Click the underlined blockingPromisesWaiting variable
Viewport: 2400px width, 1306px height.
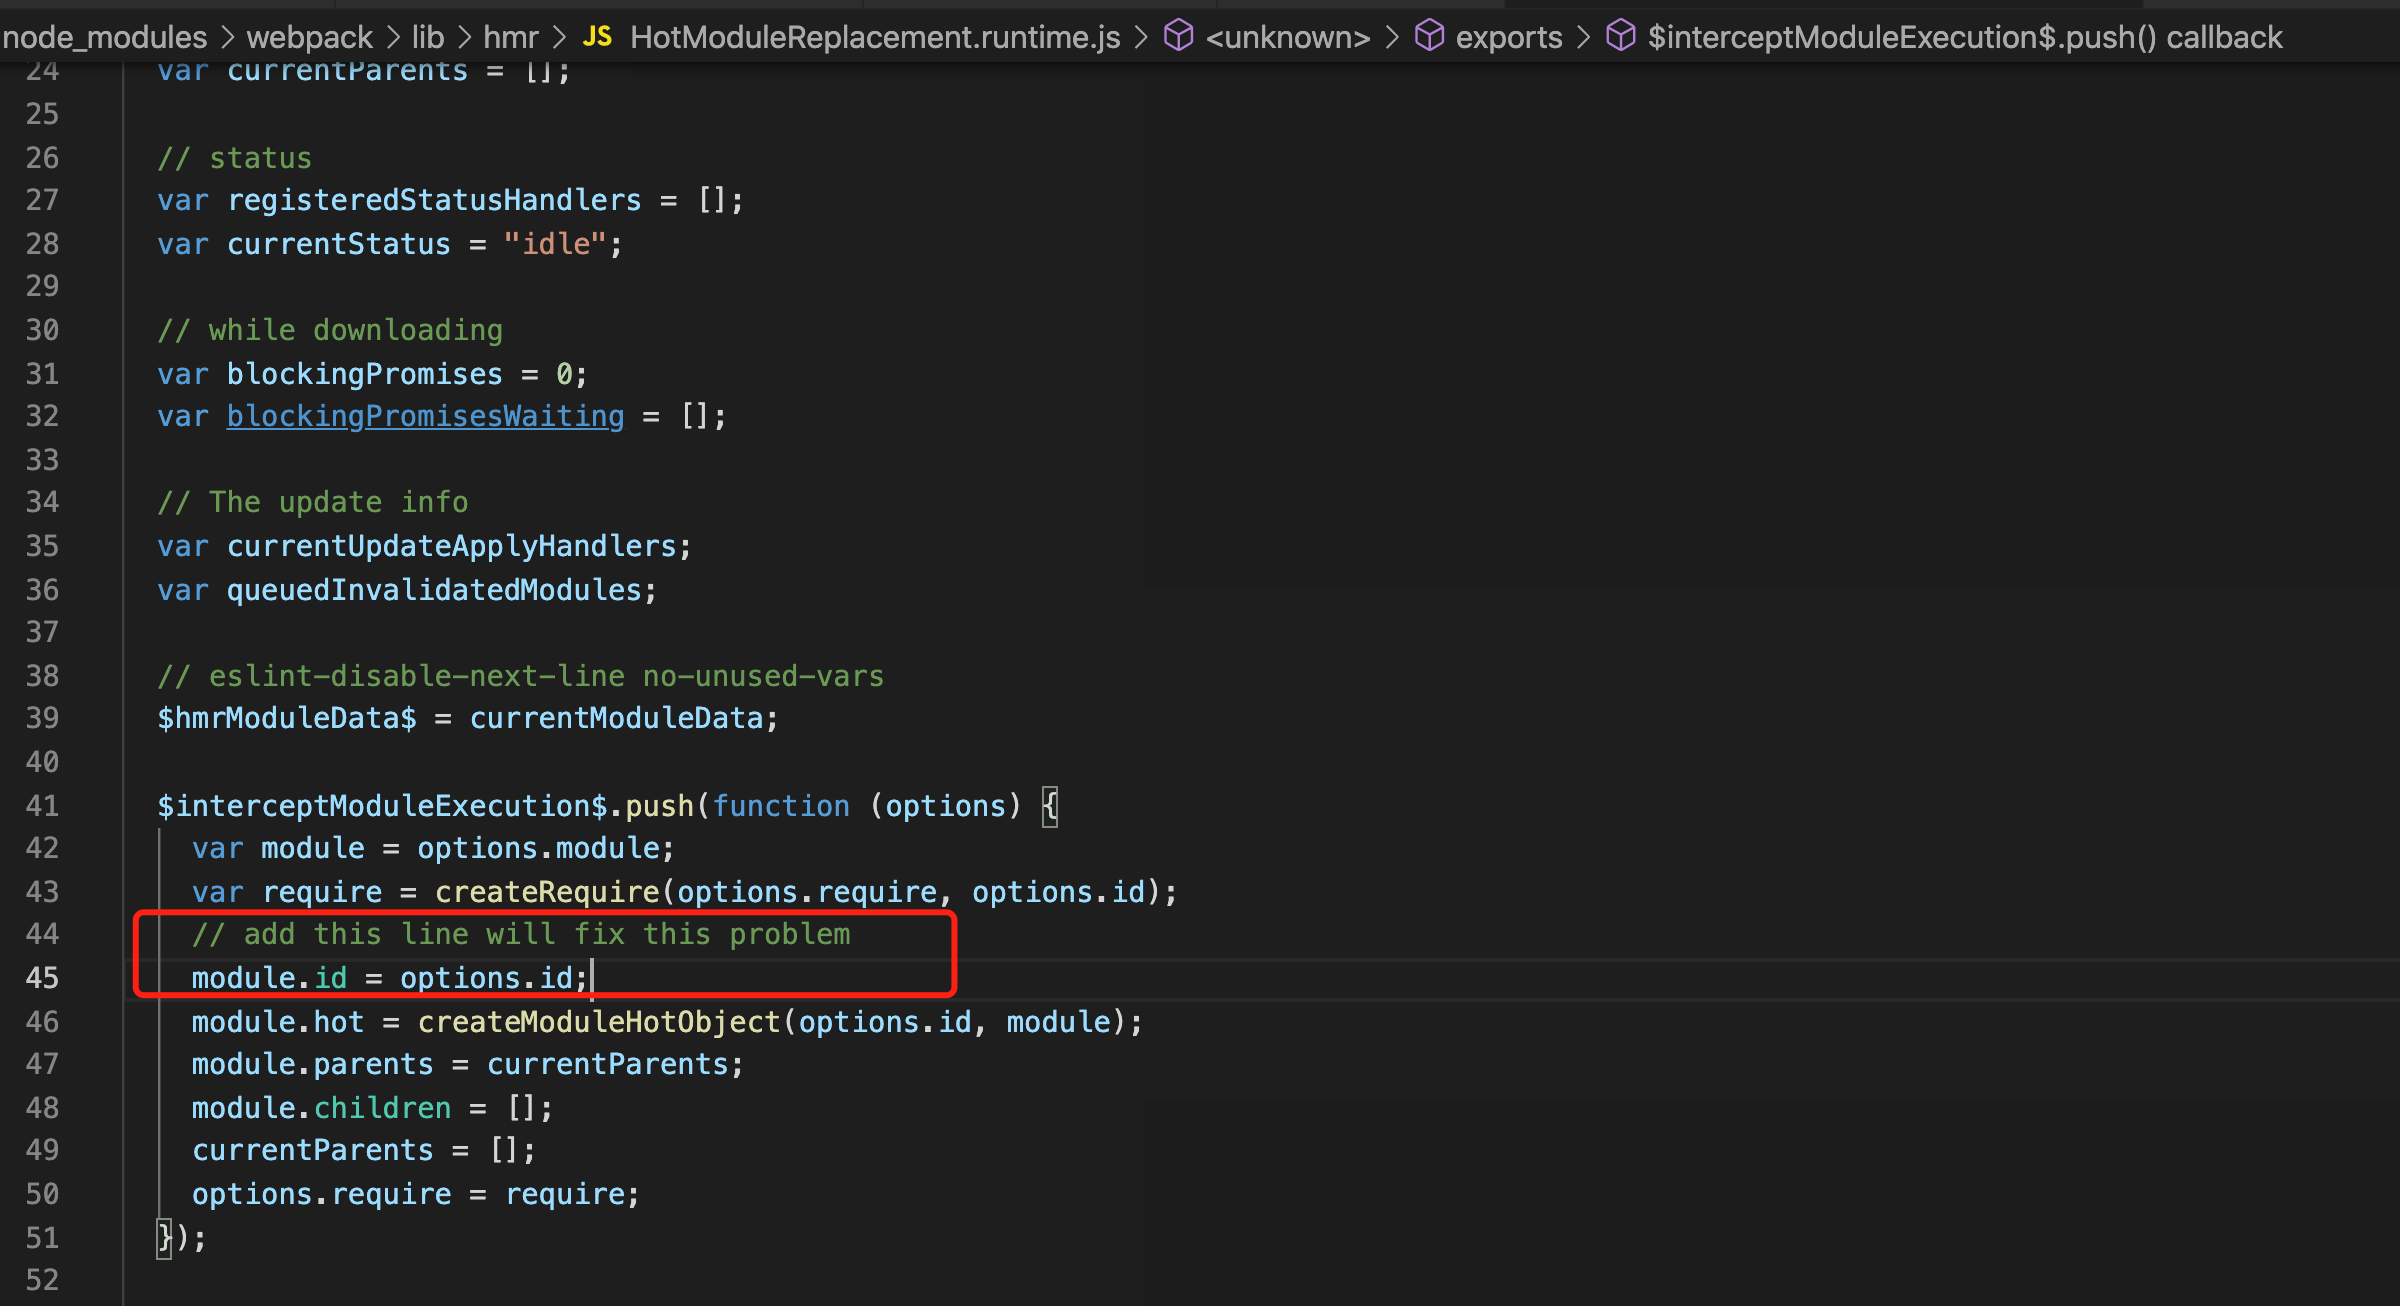(x=425, y=416)
